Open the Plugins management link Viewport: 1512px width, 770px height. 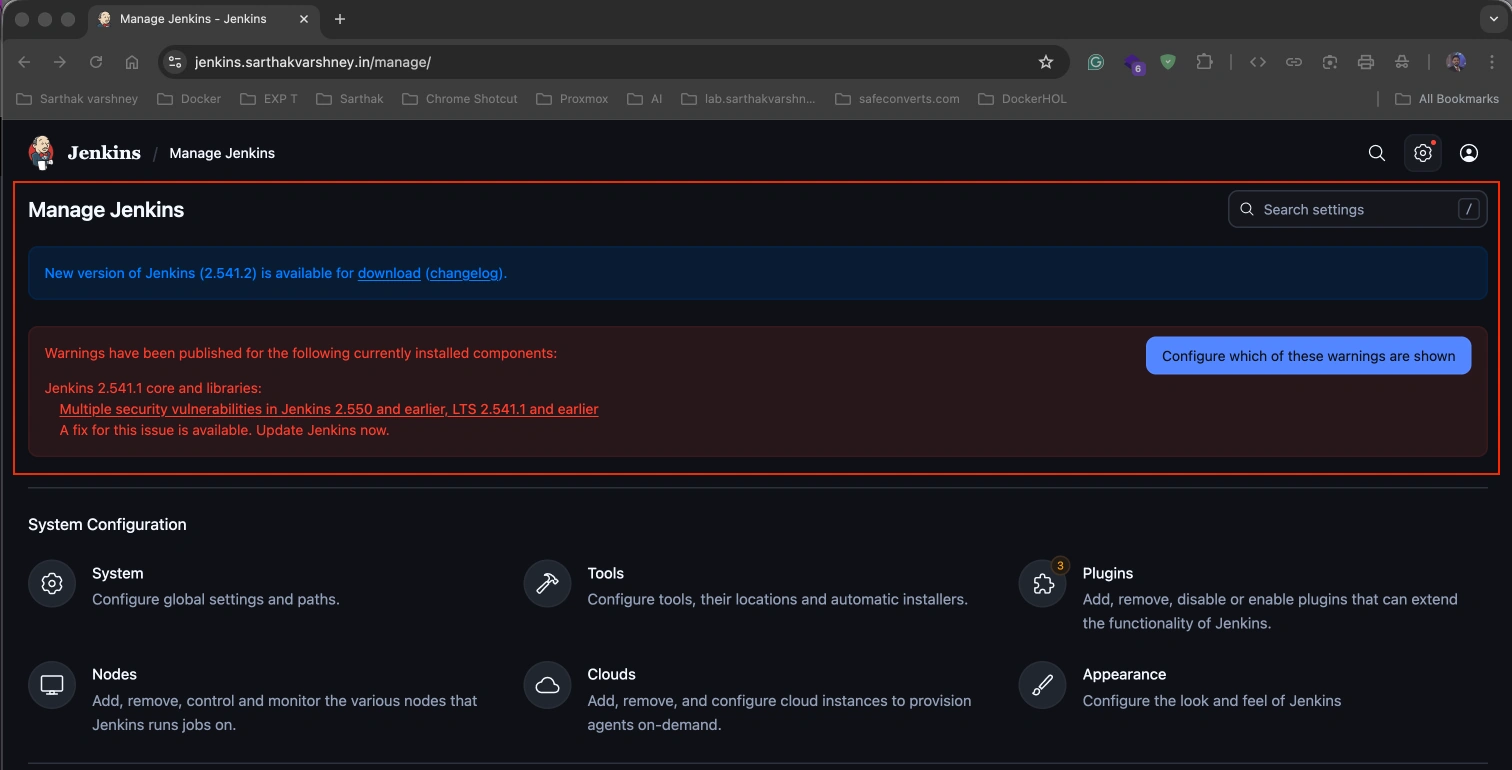click(1108, 573)
